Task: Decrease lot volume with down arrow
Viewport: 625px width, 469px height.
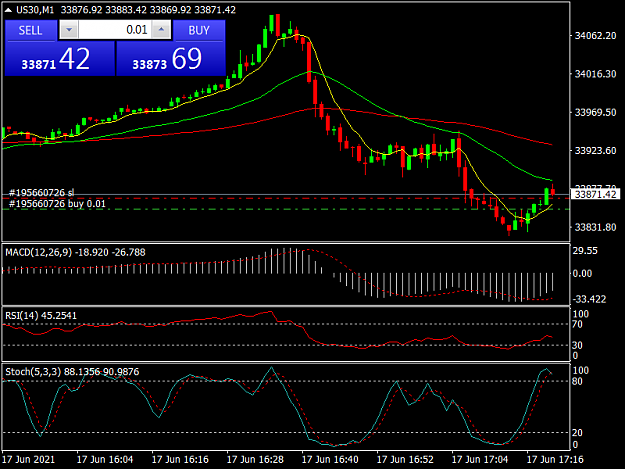Action: 69,30
